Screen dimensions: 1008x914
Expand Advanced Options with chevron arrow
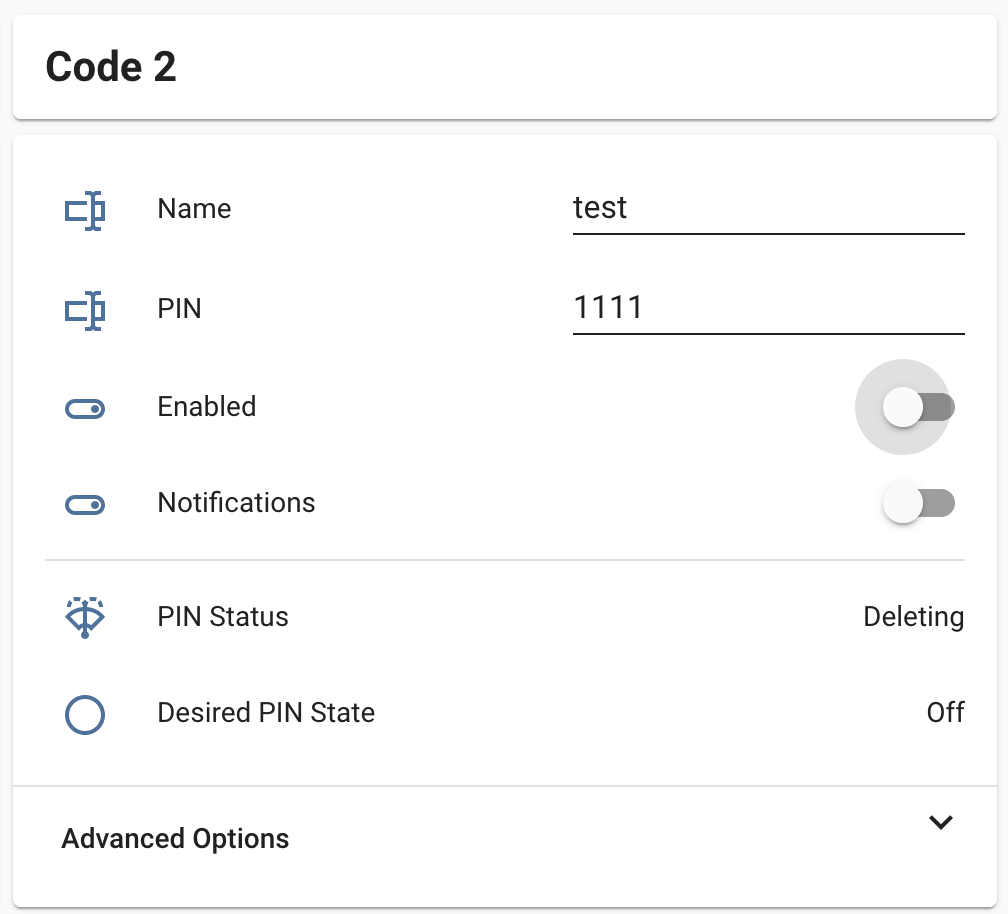coord(940,822)
